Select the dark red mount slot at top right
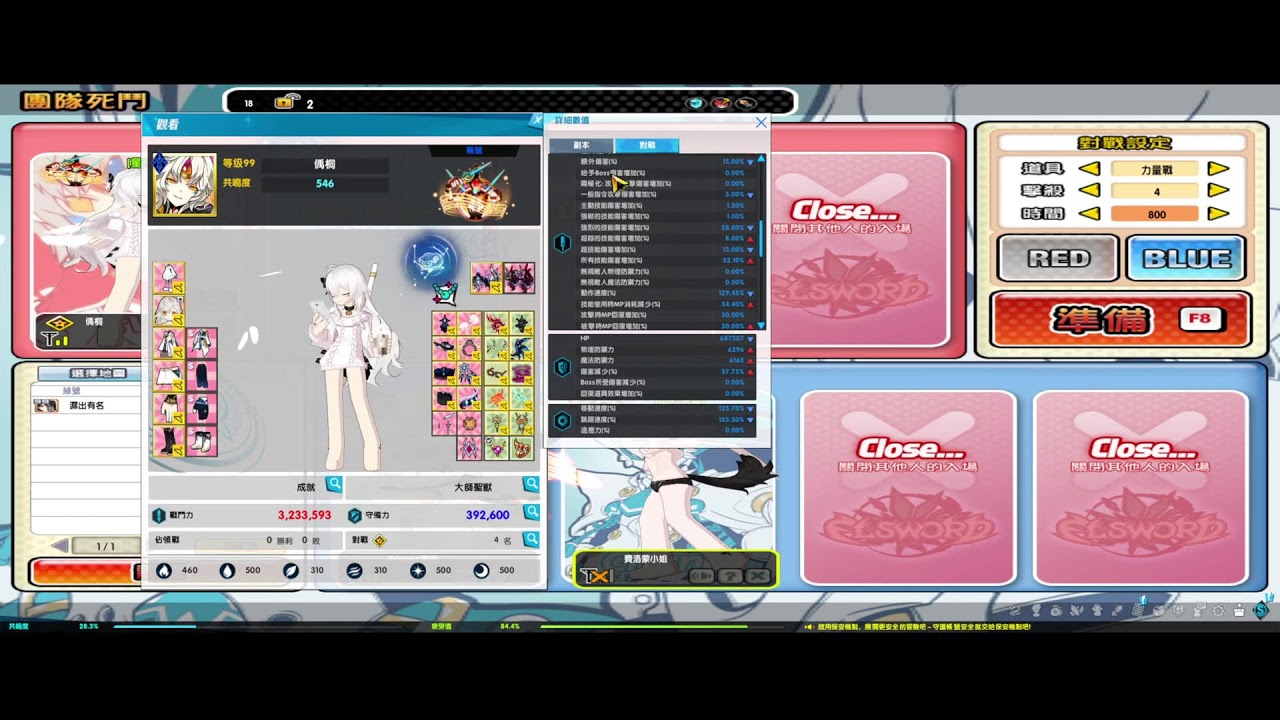The width and height of the screenshot is (1280, 720). pyautogui.click(x=519, y=278)
